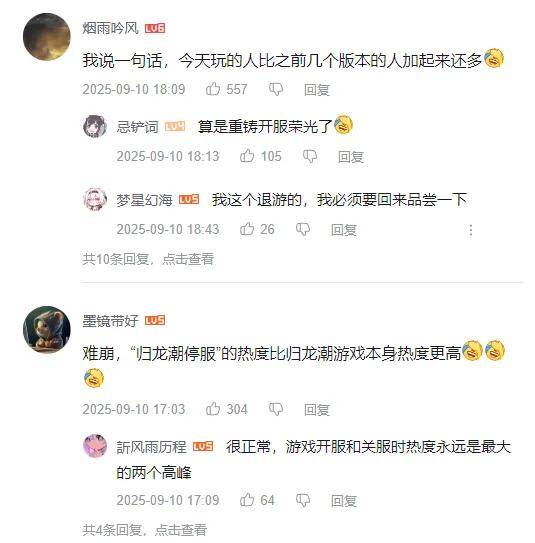535x543 pixels.
Task: Open 烟雨吟风's profile avatar
Action: click(47, 37)
